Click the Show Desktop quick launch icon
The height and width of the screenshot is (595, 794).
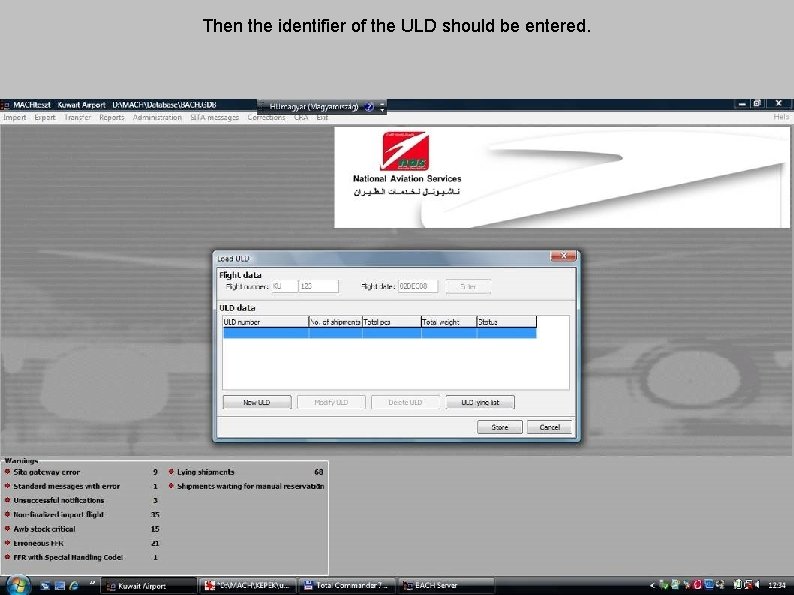coord(45,585)
